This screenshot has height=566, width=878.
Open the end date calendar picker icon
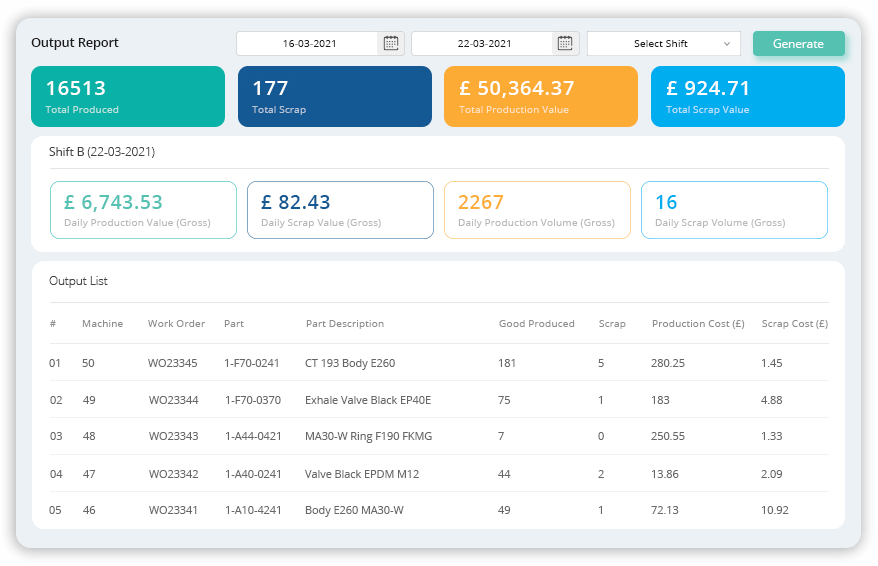pos(565,44)
